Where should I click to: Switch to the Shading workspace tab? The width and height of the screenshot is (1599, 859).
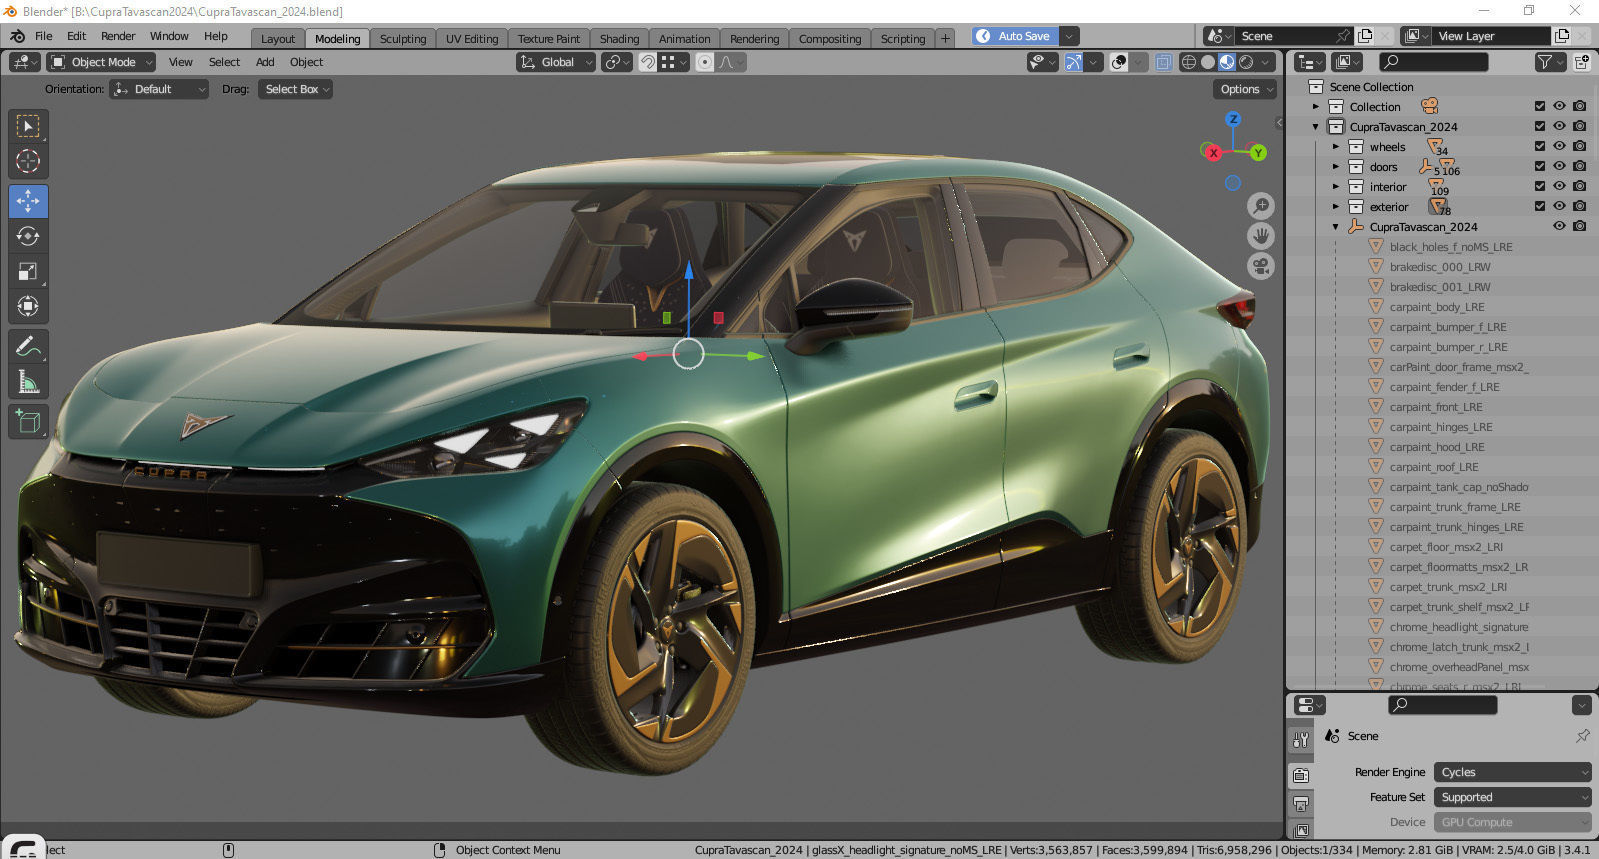coord(619,39)
